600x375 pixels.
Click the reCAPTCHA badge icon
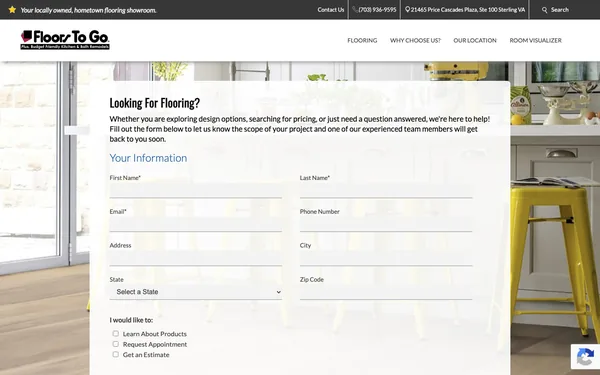[x=585, y=357]
